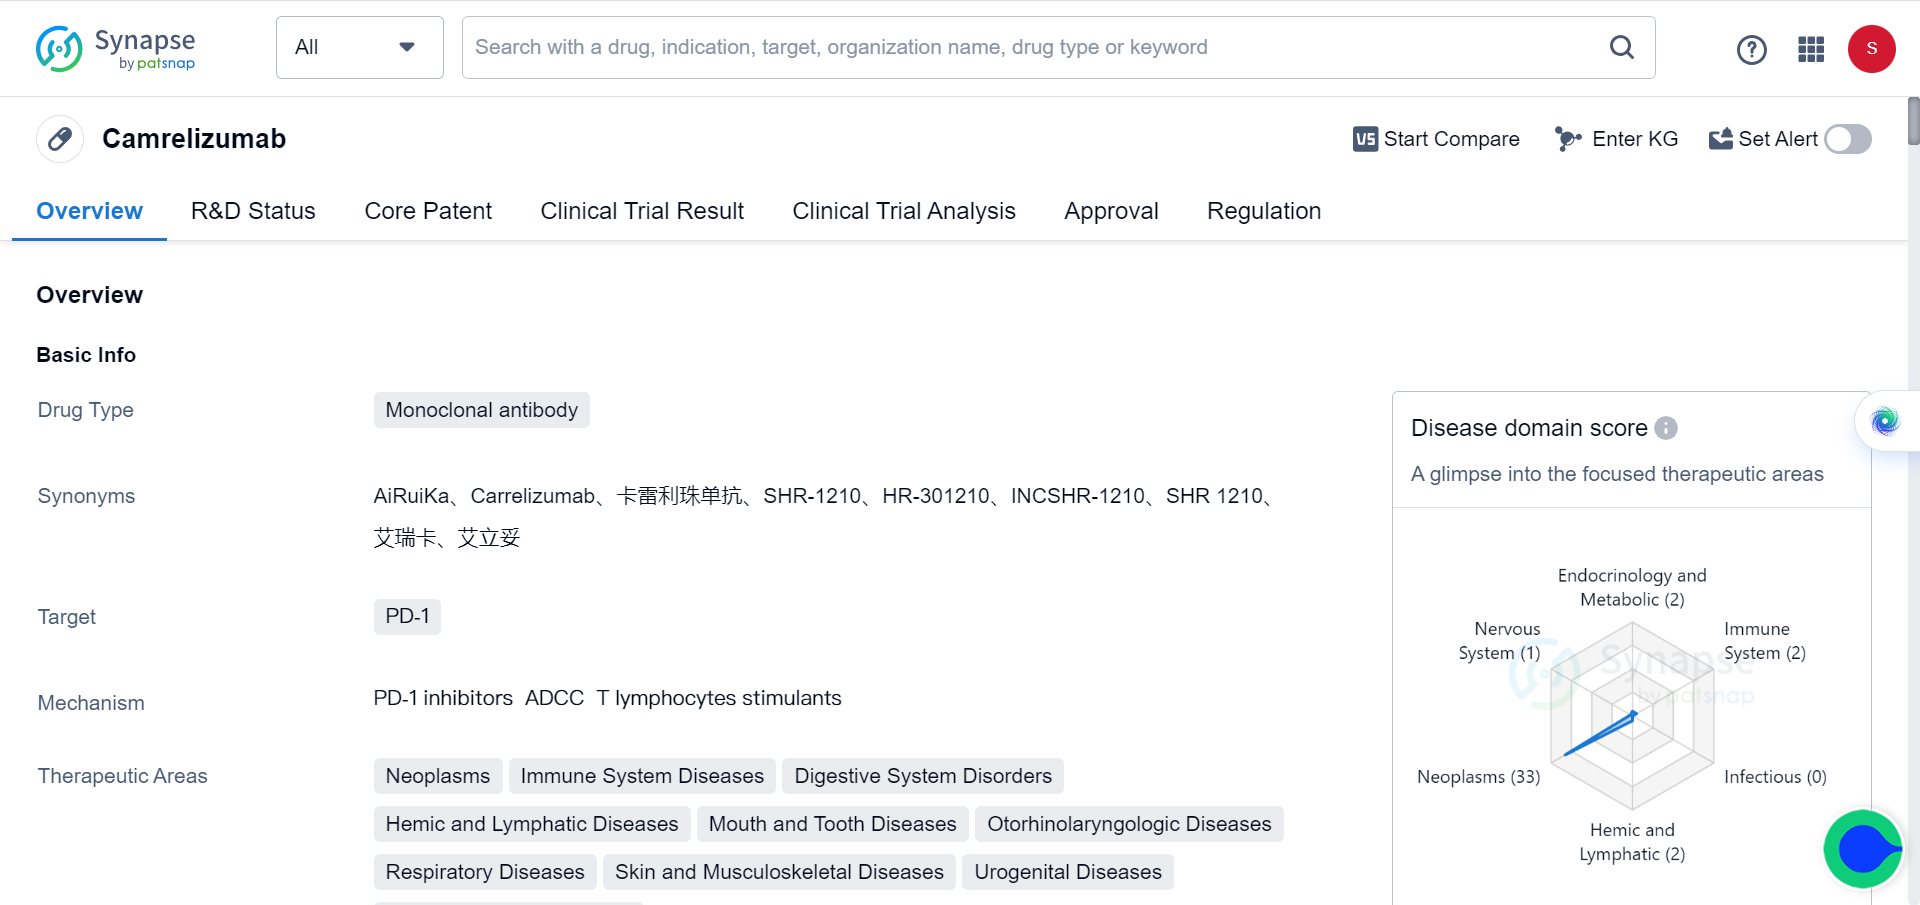Image resolution: width=1920 pixels, height=905 pixels.
Task: Click the search magnifier icon
Action: [x=1621, y=47]
